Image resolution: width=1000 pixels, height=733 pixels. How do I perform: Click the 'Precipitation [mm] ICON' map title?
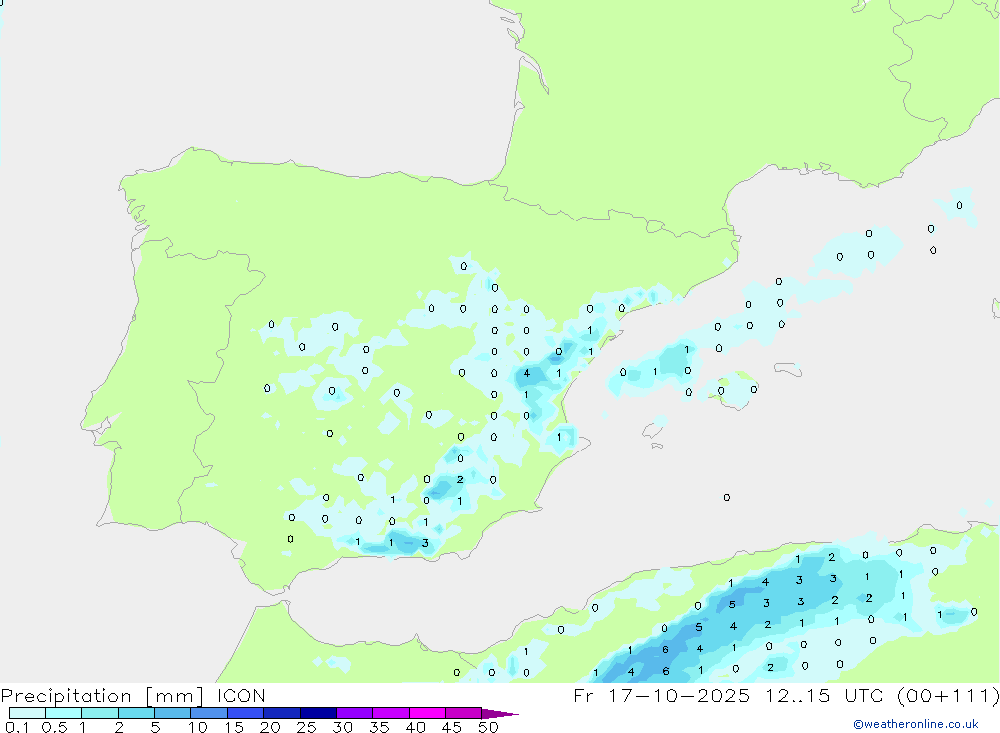point(133,695)
